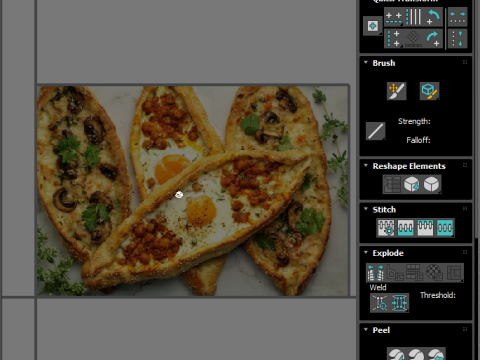480x360 pixels.
Task: Collapse the Explode rollout arrow
Action: coord(366,252)
